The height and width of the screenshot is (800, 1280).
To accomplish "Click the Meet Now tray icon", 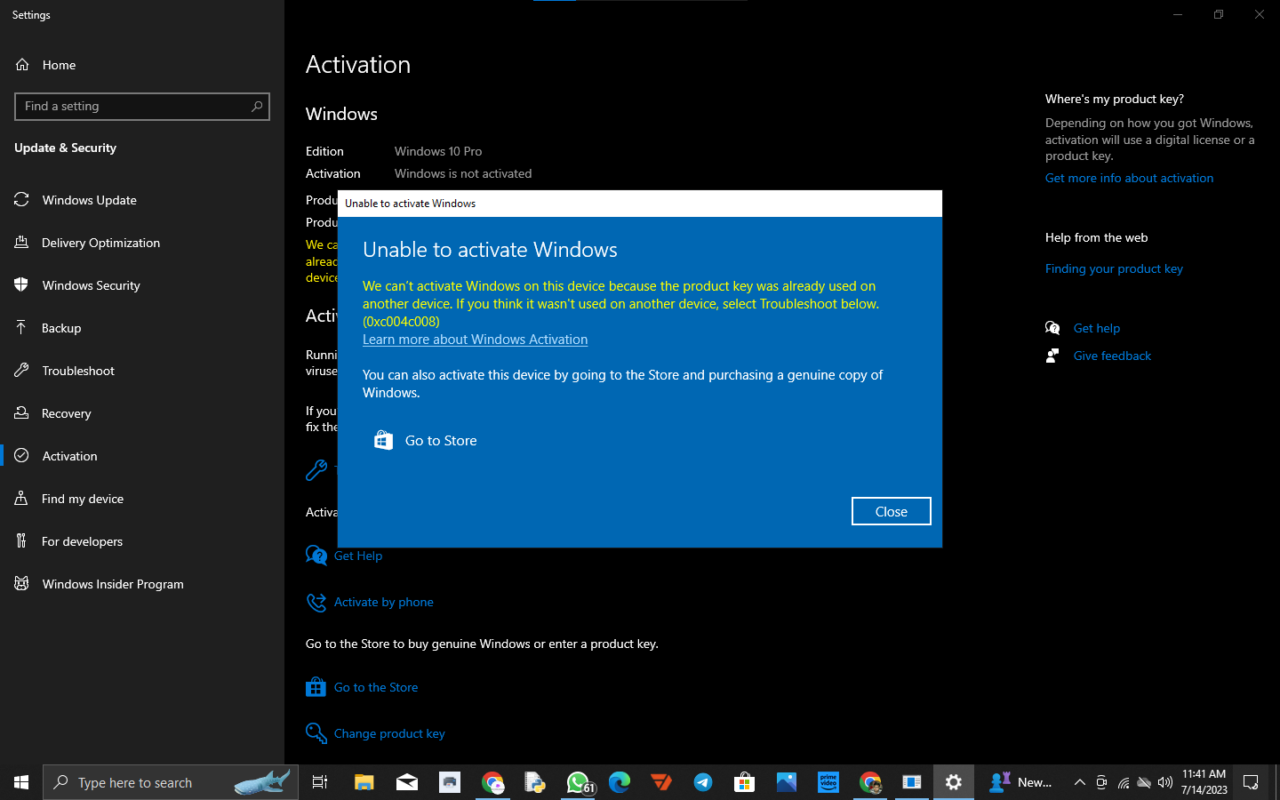I will point(1101,782).
